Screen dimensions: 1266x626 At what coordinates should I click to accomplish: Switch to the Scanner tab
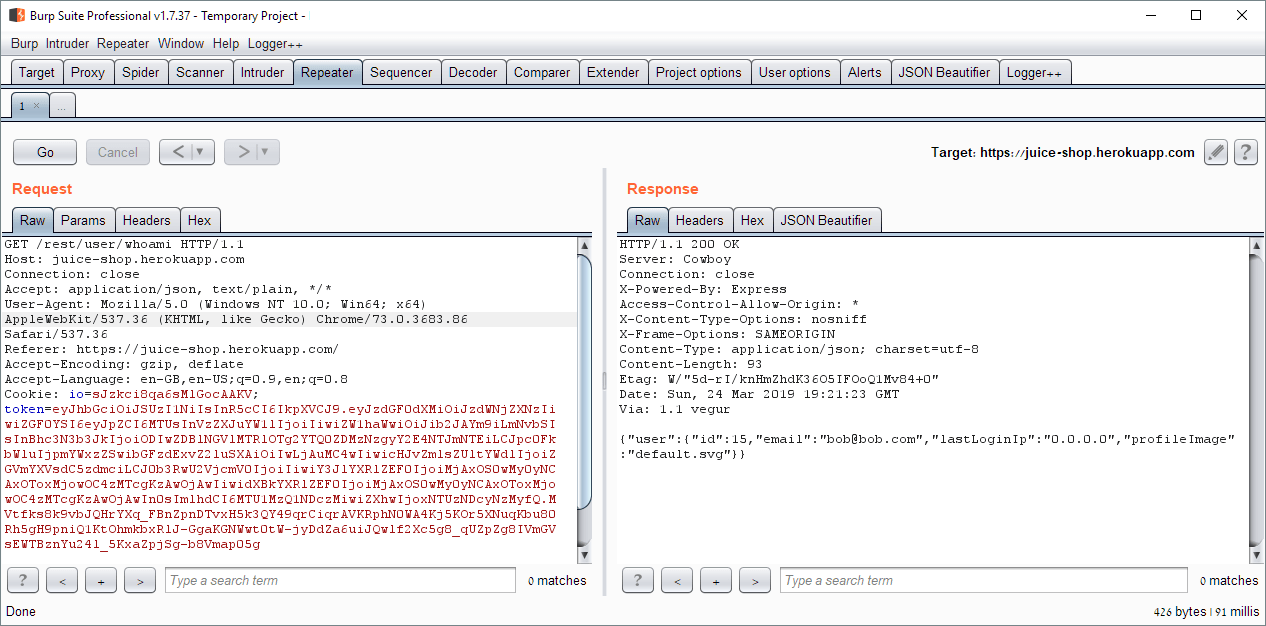200,72
